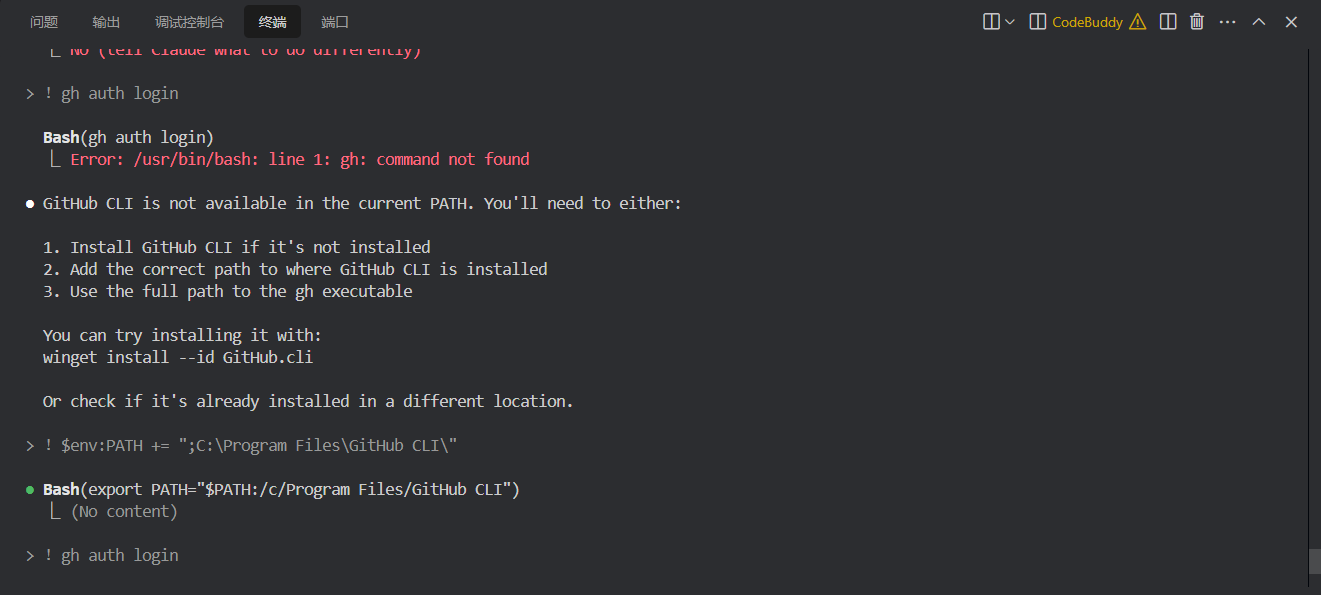Switch to the 输出 output tab
1321x595 pixels.
pyautogui.click(x=106, y=22)
